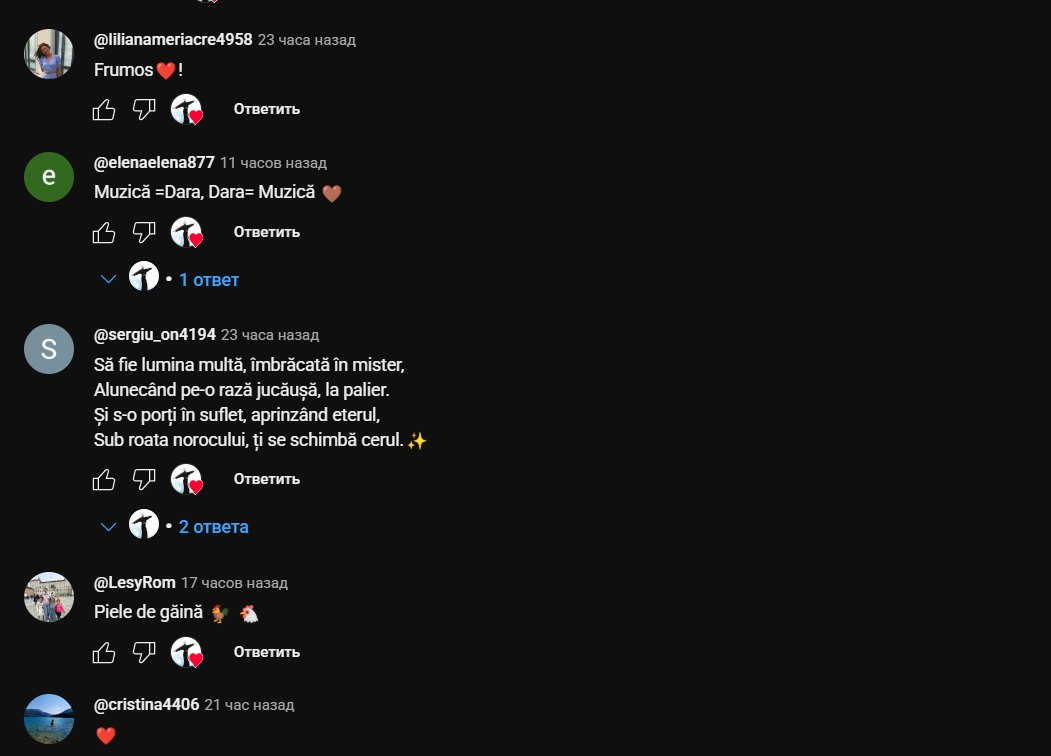Like the comment by @elenaelena877
This screenshot has width=1051, height=756.
104,233
